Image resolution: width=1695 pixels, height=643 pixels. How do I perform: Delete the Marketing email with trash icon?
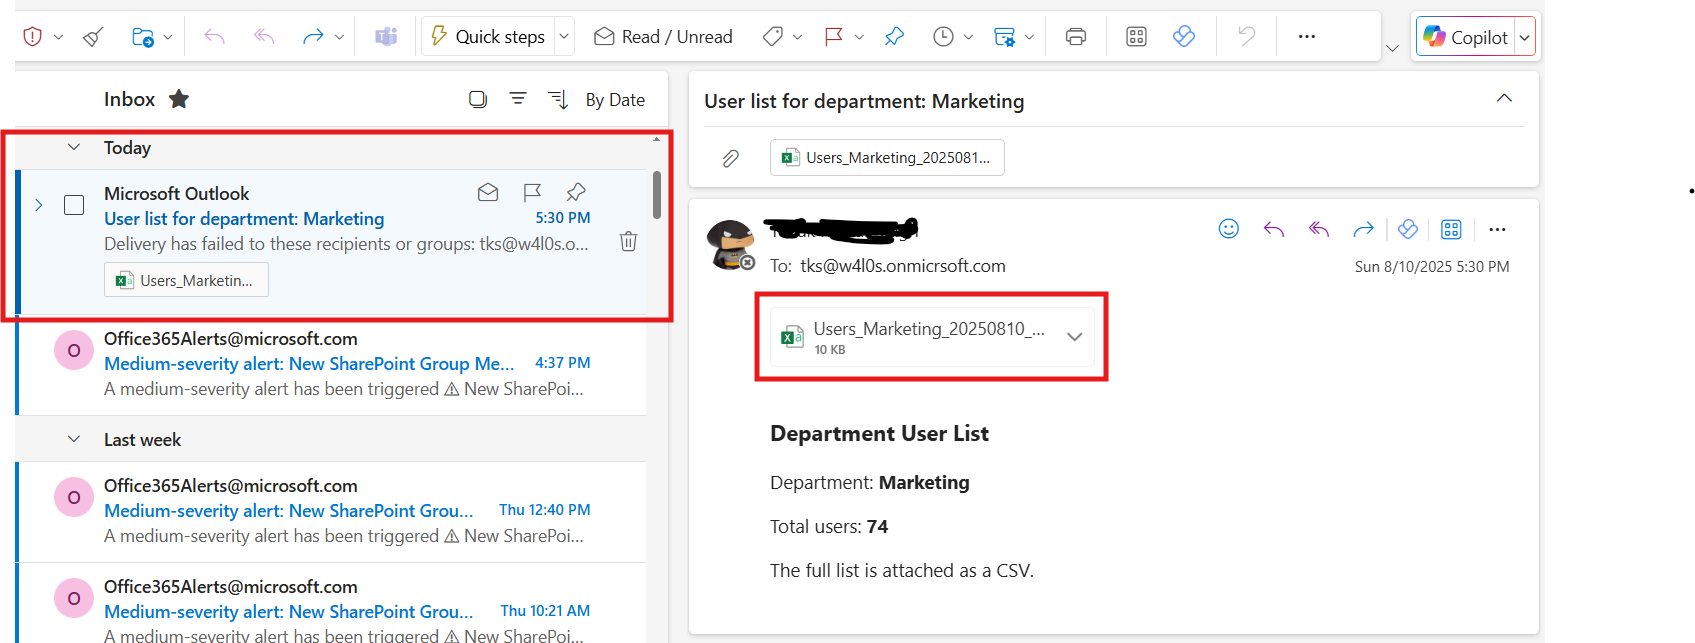(x=628, y=241)
